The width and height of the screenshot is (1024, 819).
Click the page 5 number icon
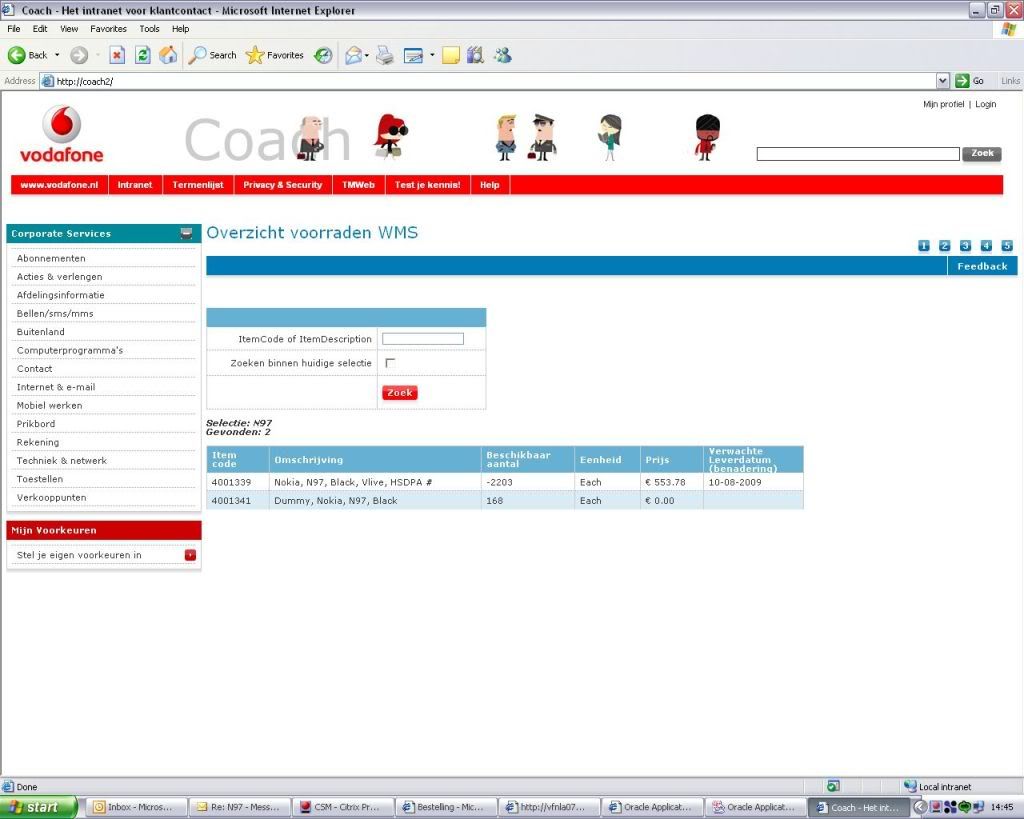[1007, 246]
